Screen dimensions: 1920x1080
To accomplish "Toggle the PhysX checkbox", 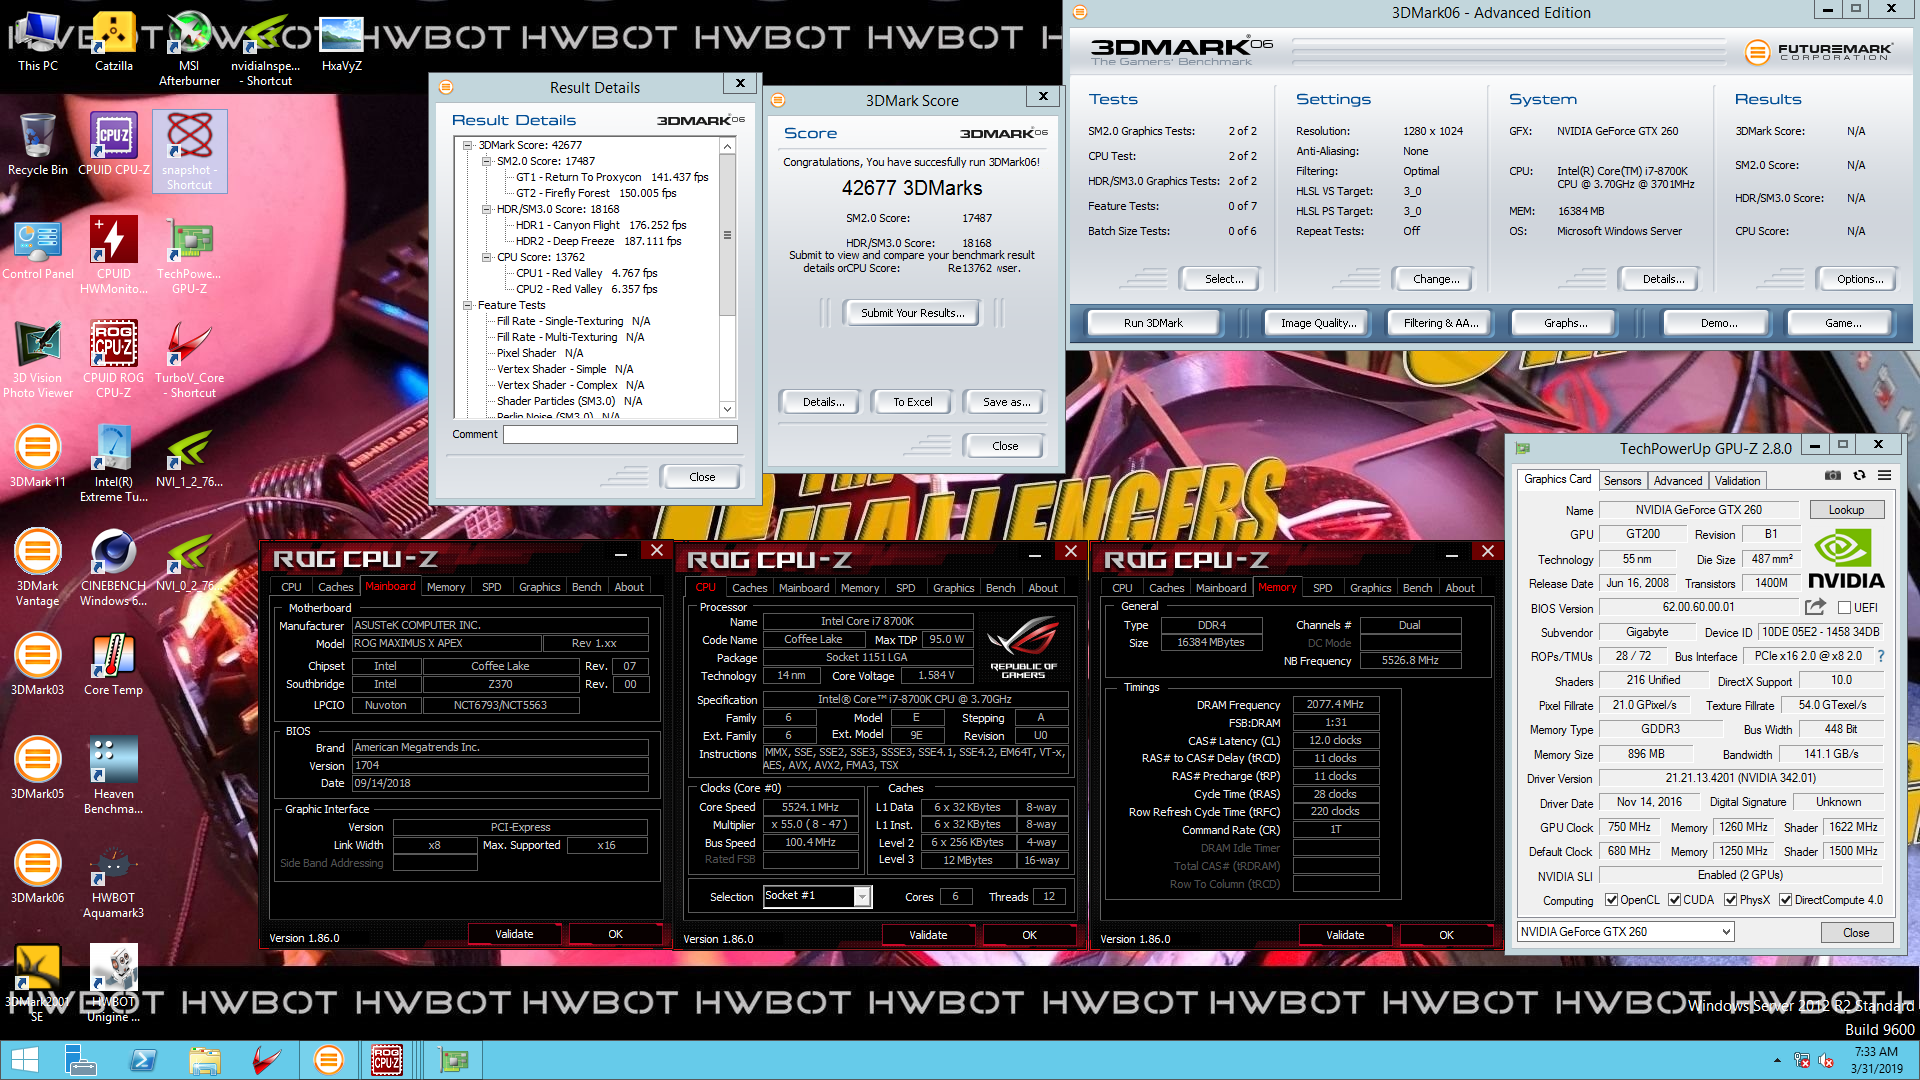I will point(1730,900).
